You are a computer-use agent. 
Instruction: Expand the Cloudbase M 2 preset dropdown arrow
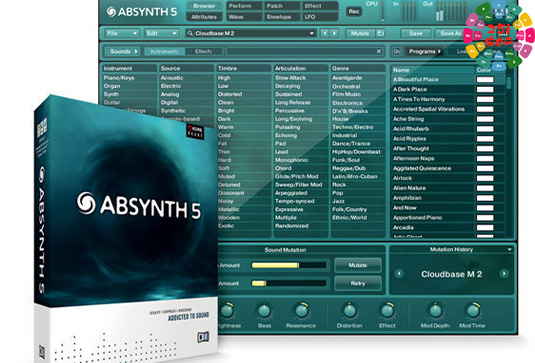312,33
